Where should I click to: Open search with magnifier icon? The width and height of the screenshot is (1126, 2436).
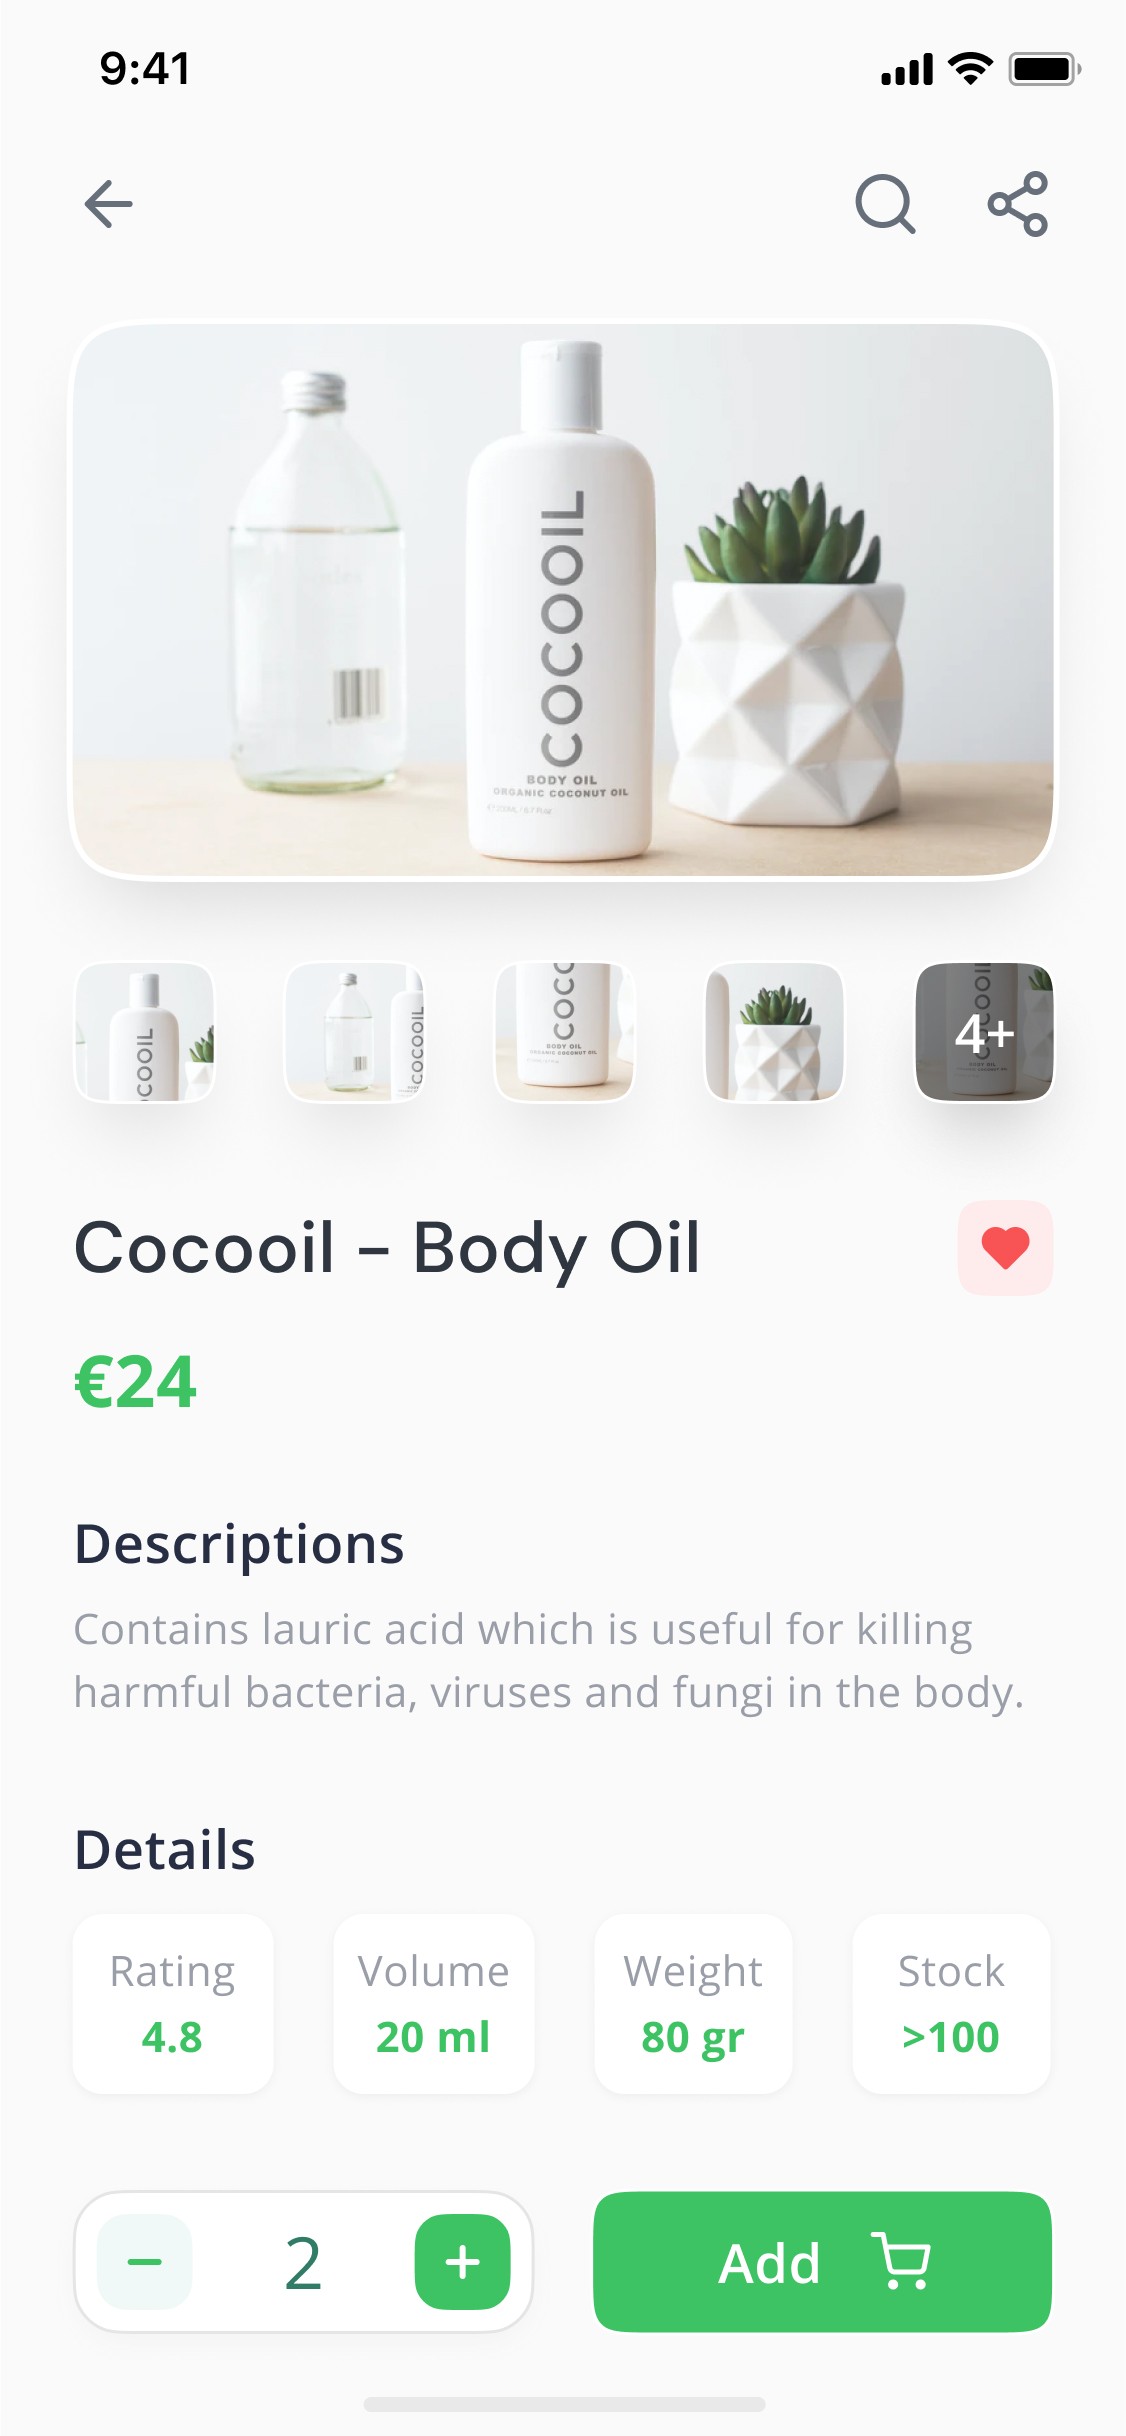(x=885, y=204)
